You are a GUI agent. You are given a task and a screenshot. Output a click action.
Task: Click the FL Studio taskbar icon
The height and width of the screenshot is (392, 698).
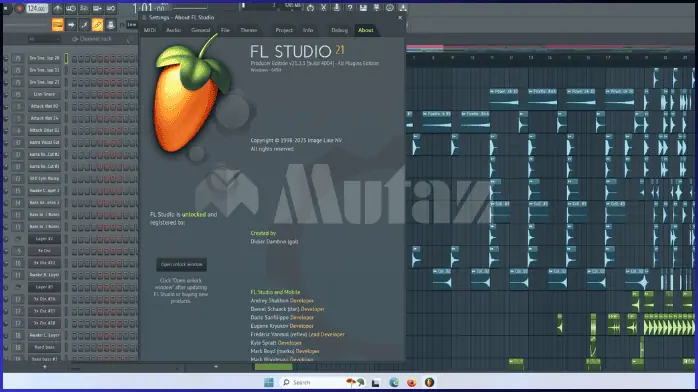point(429,382)
